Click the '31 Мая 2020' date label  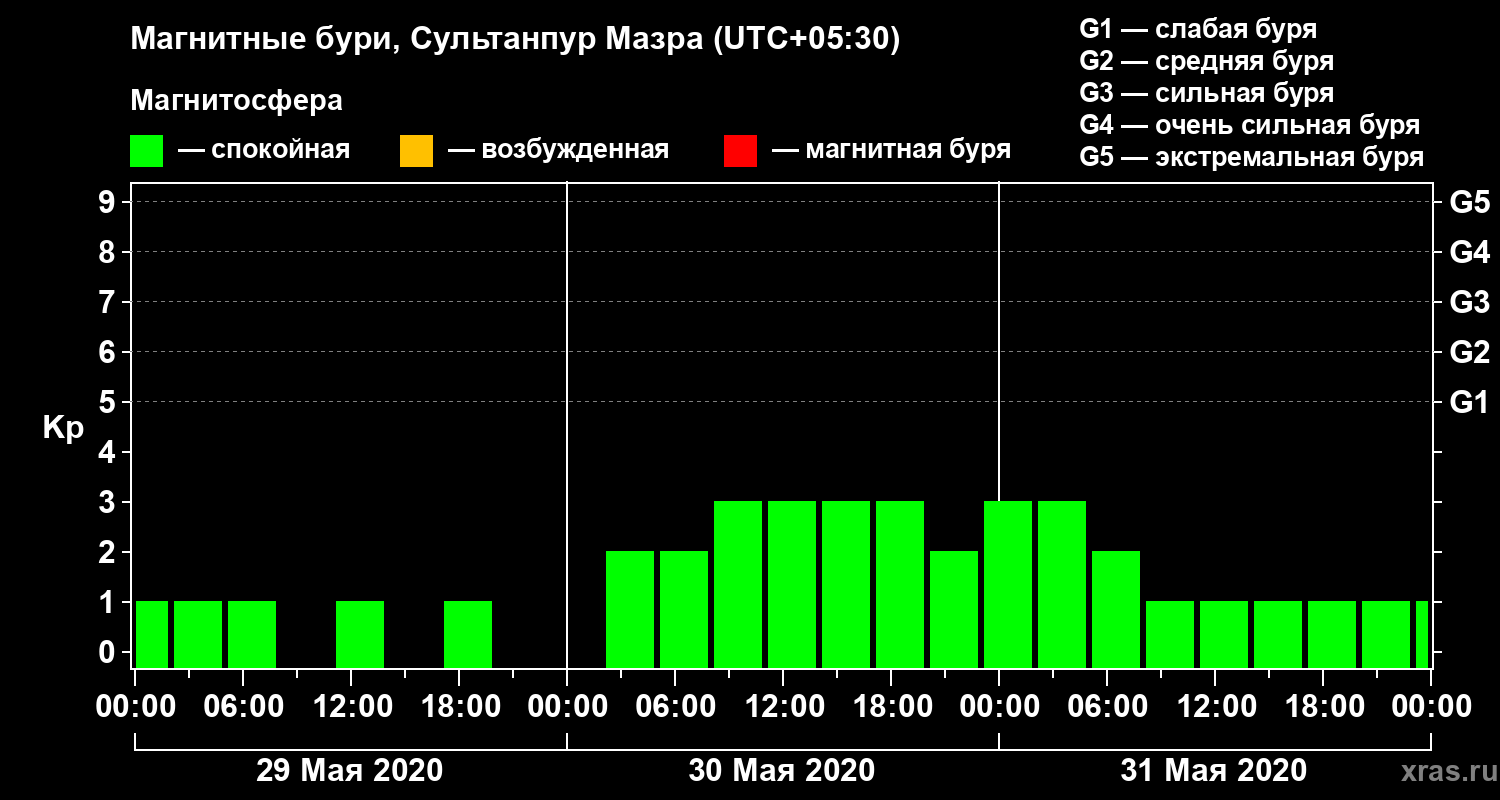[1213, 771]
